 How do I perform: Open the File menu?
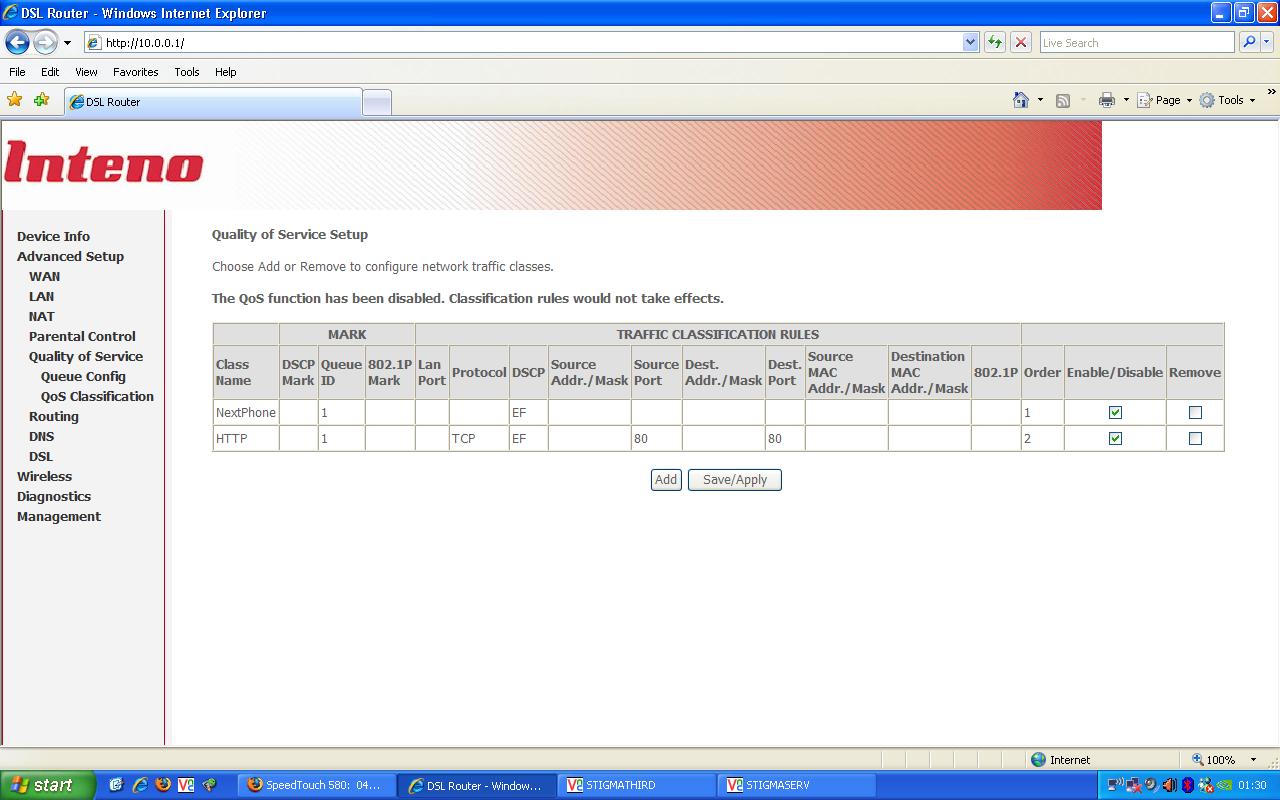pos(17,72)
